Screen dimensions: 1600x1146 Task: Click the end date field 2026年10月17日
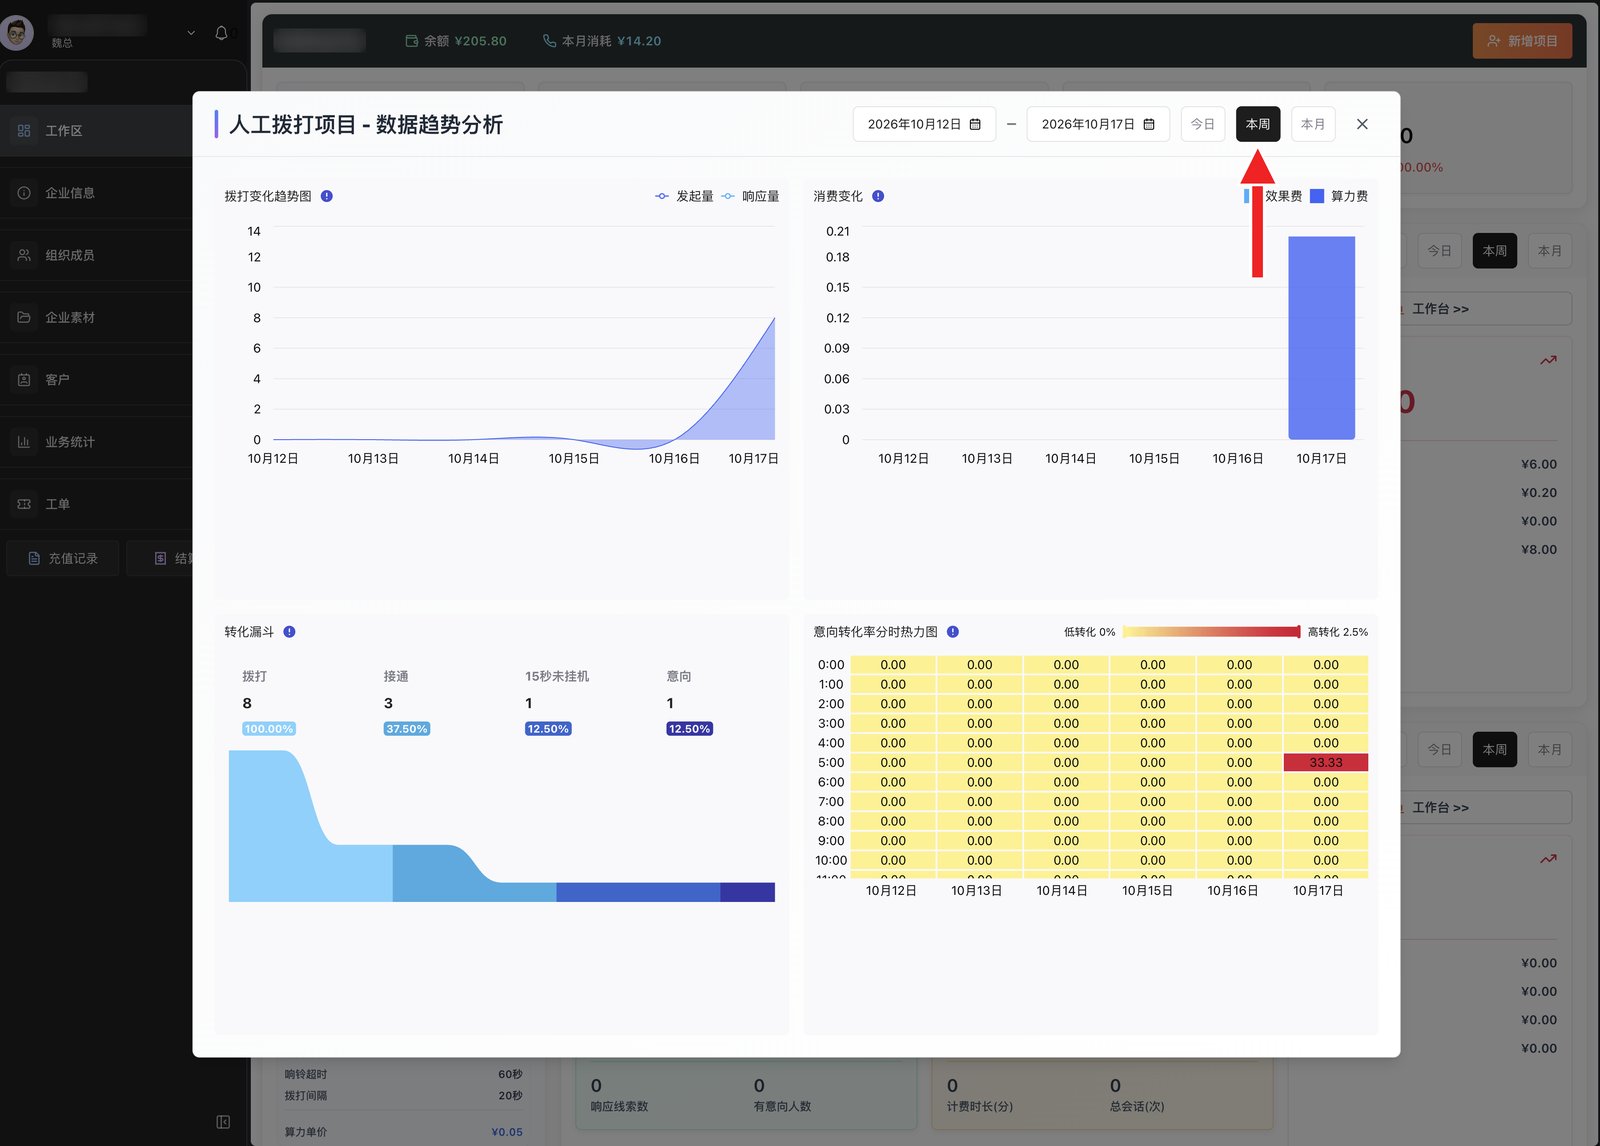click(1098, 124)
